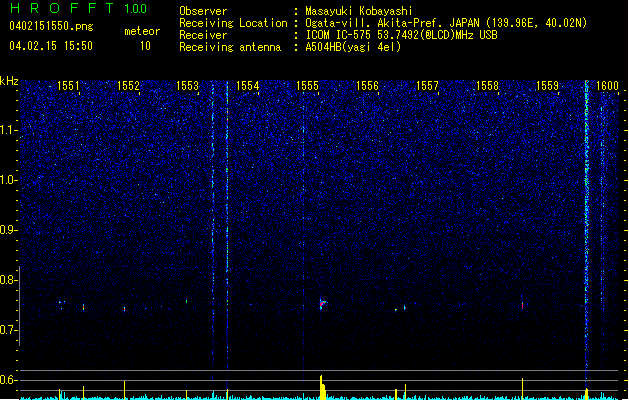Click the 1.0 kHz axis label

click(9, 180)
